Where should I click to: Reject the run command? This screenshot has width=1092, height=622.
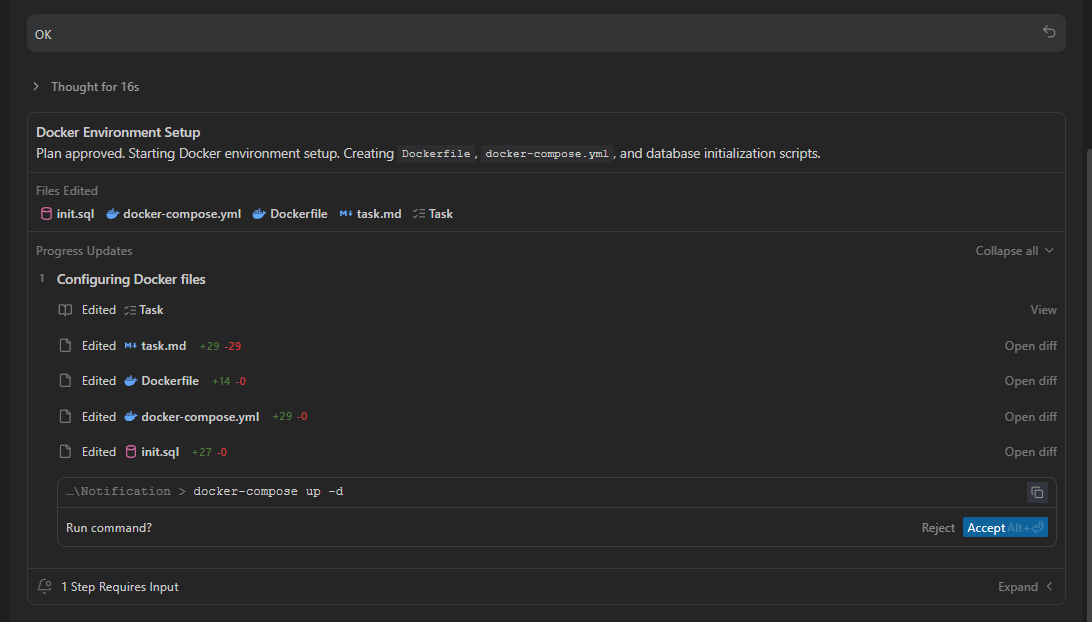click(x=937, y=528)
